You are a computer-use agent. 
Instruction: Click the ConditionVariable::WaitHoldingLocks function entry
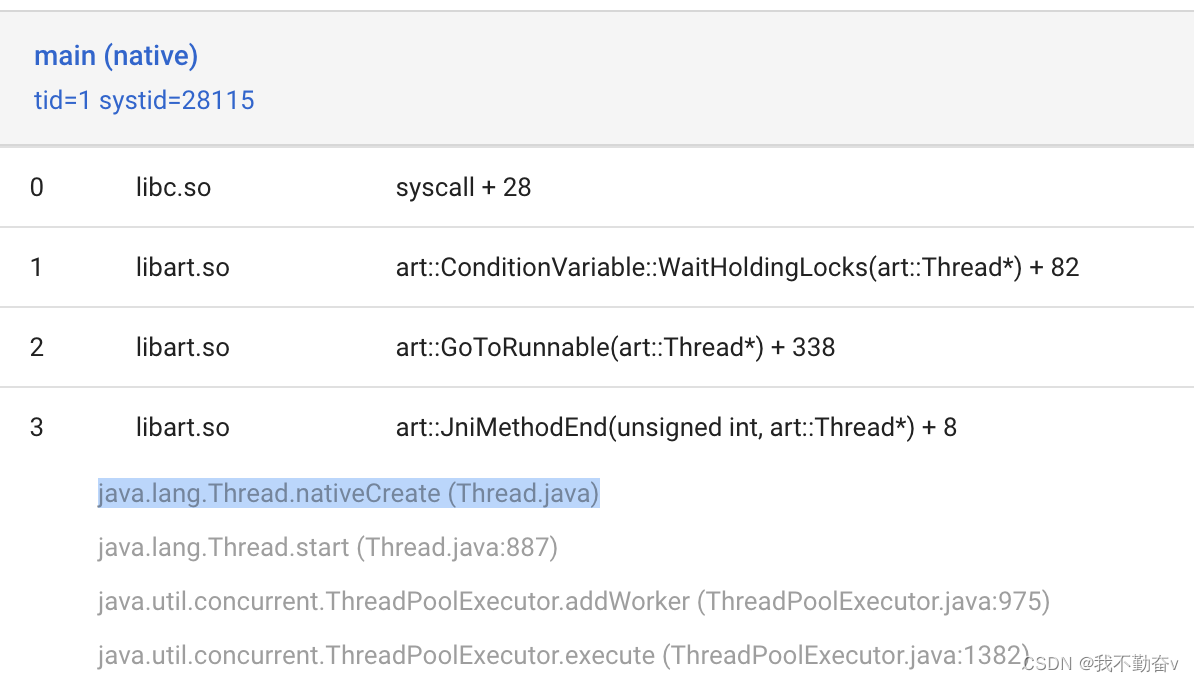point(737,267)
